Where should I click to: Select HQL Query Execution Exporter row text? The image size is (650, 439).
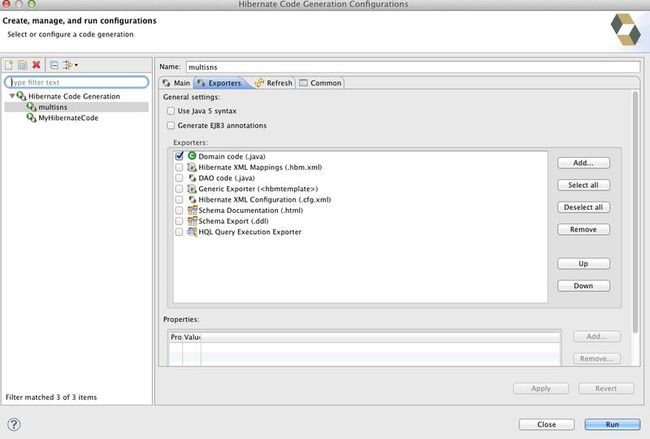[x=250, y=232]
